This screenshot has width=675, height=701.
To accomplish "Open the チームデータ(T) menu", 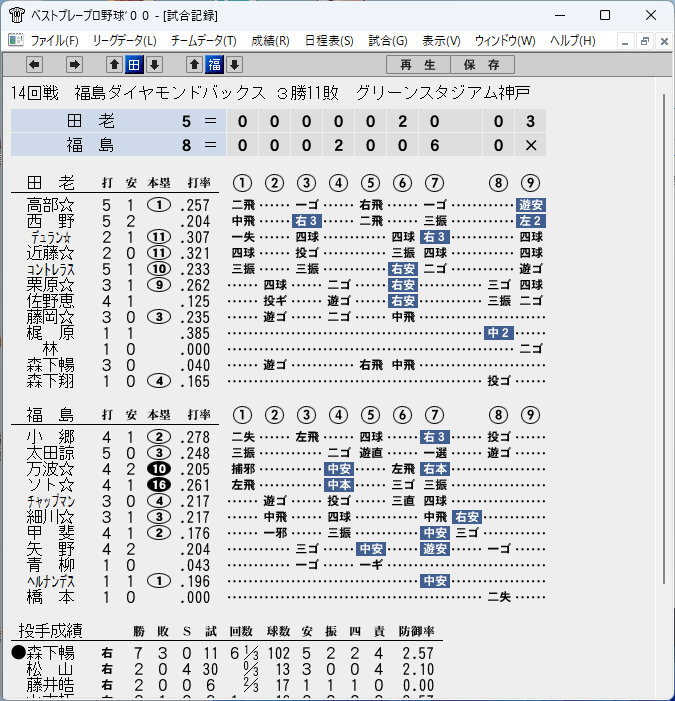I will (203, 41).
